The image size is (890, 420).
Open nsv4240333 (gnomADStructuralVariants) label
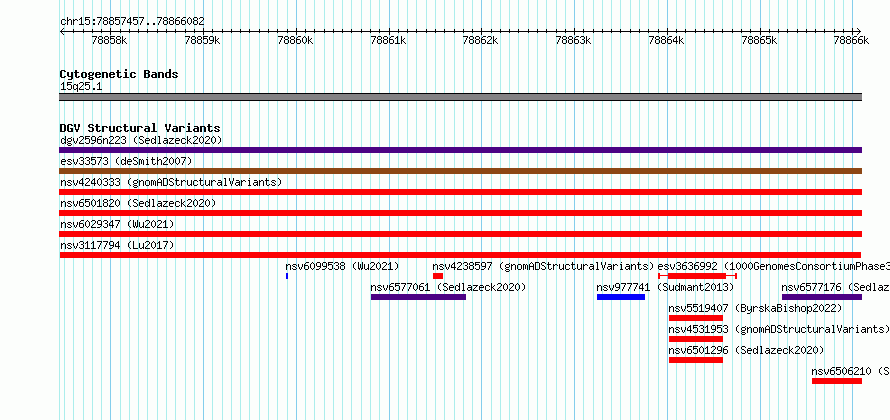coord(171,182)
